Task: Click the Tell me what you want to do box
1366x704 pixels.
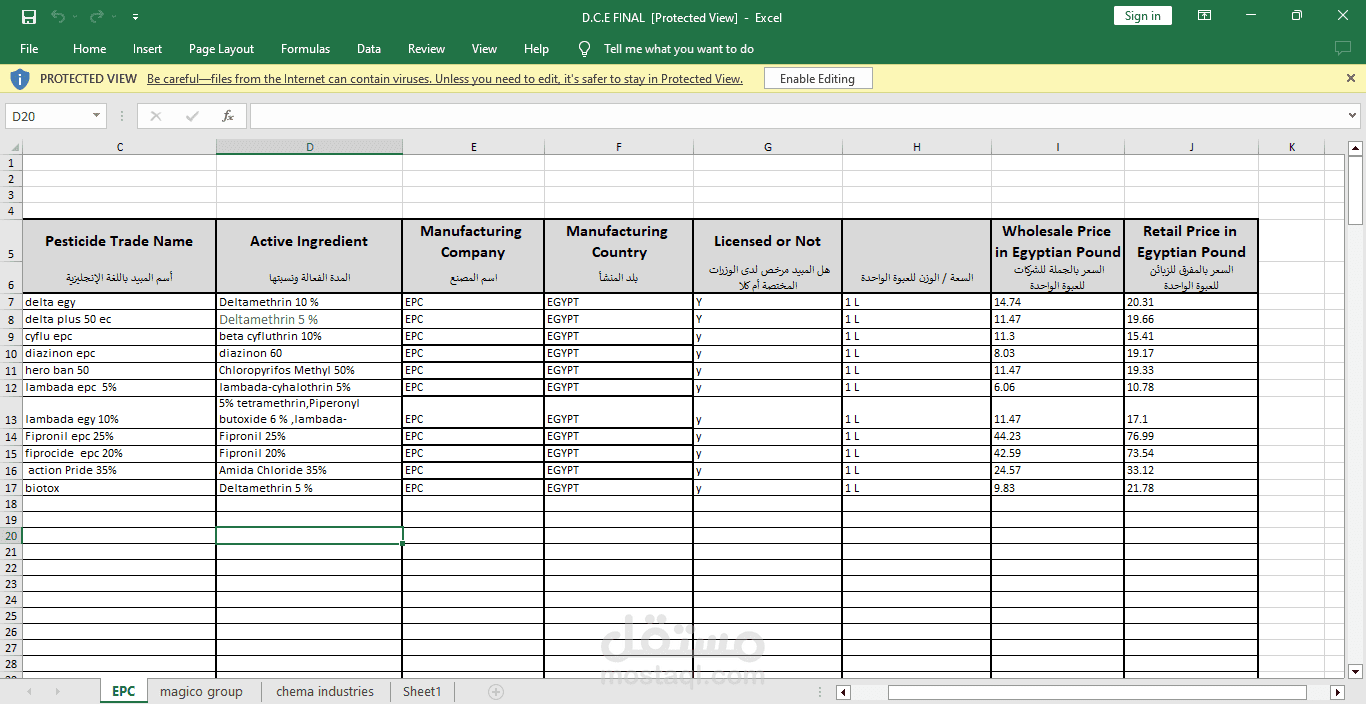Action: [x=679, y=49]
